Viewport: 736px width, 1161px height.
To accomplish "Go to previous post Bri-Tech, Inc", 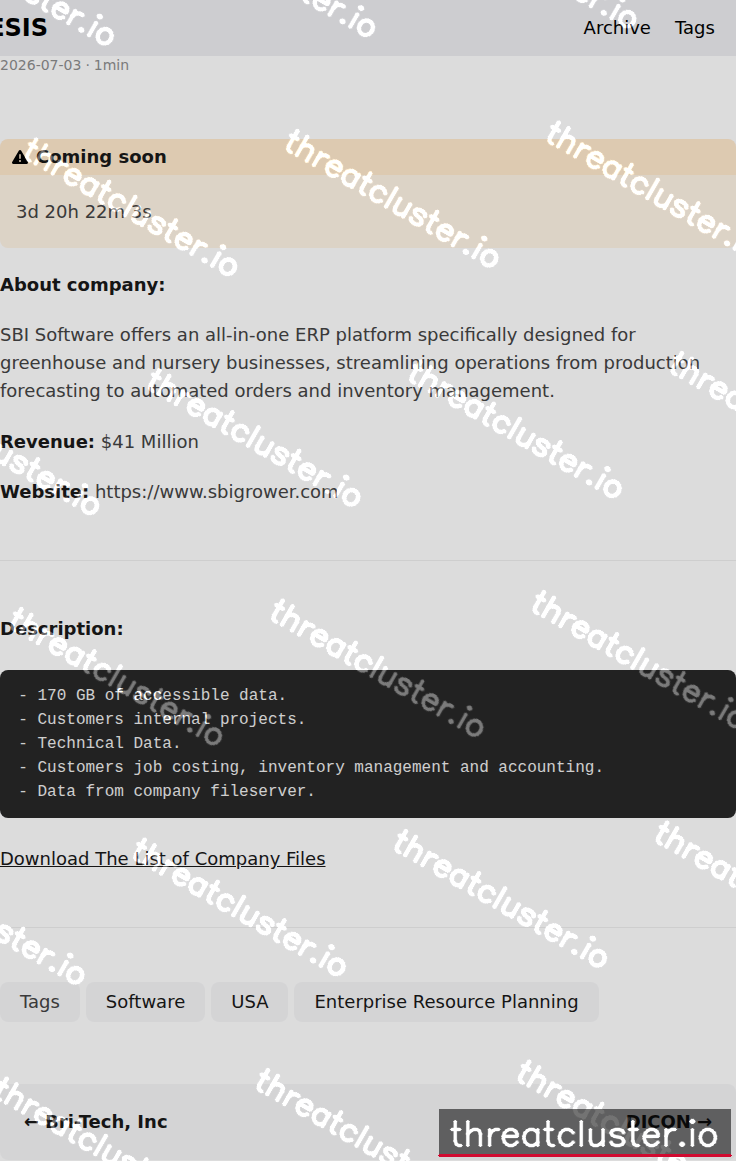I will [x=96, y=1122].
